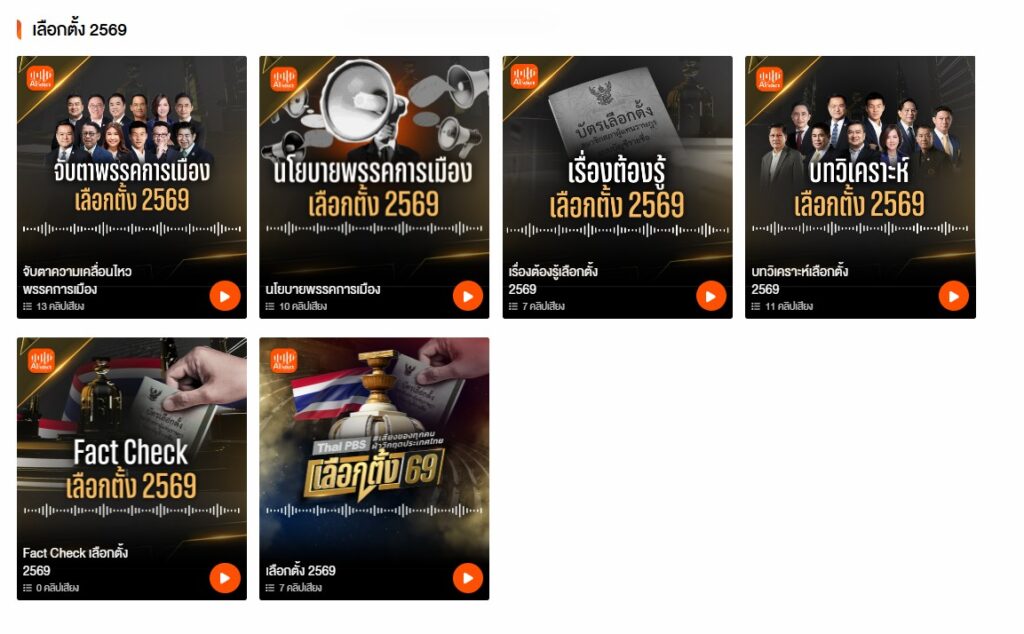Click the AI voice logo on จับตาพรรคการเมือง card

pyautogui.click(x=40, y=78)
